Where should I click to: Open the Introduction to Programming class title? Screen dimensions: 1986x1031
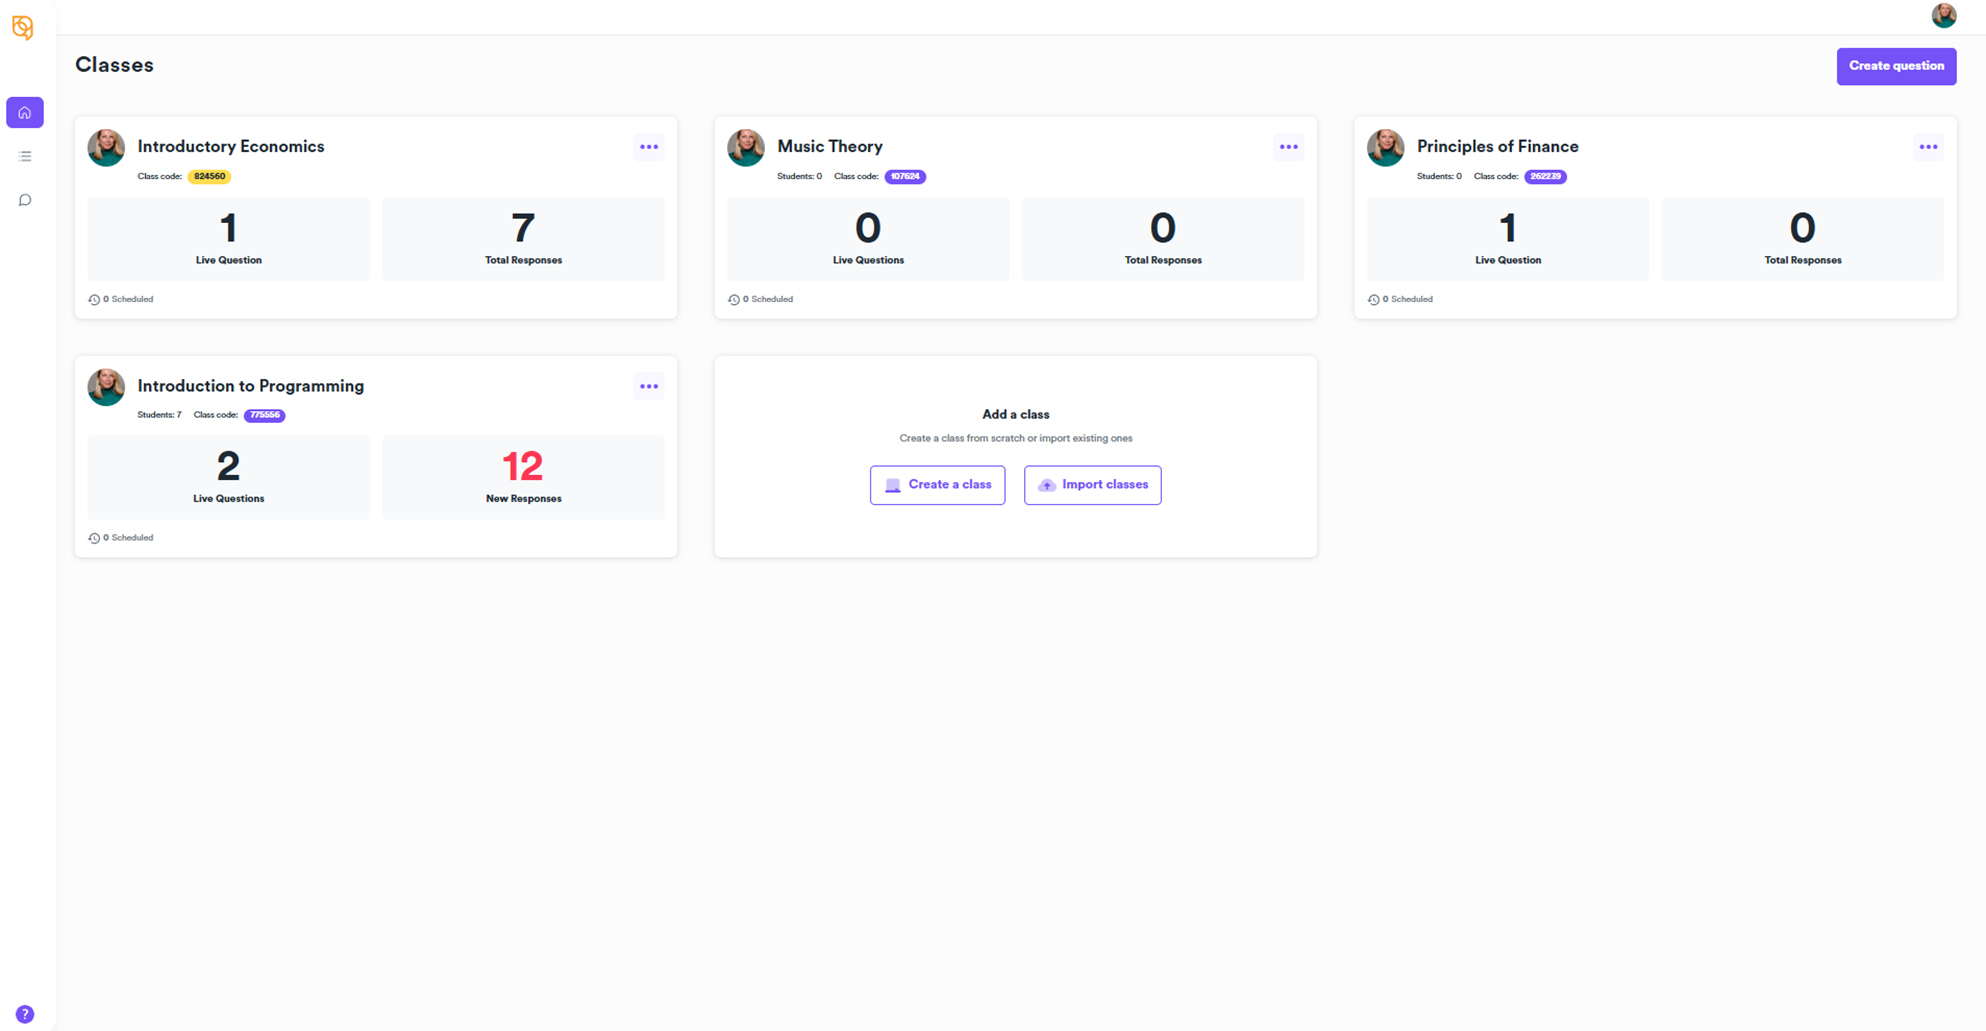point(250,386)
